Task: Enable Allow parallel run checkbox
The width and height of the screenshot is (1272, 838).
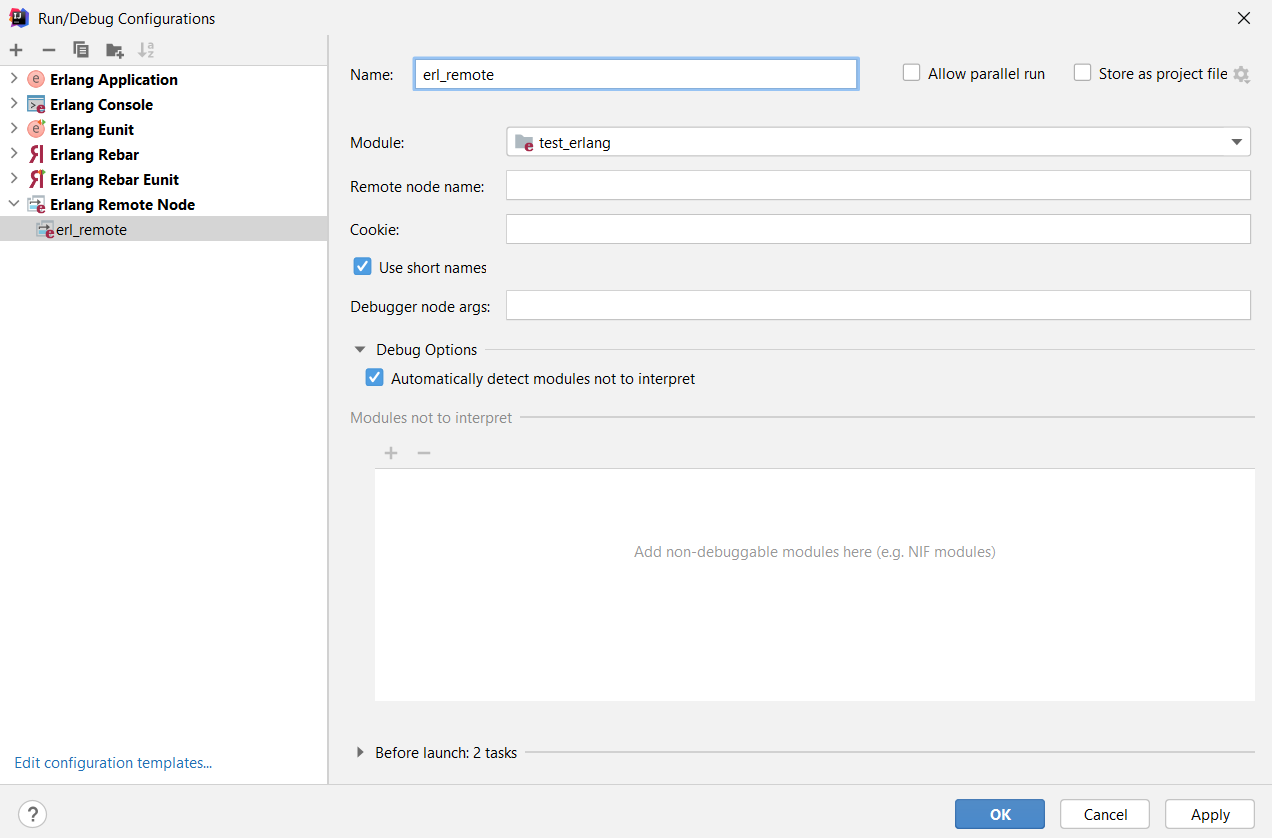Action: coord(911,73)
